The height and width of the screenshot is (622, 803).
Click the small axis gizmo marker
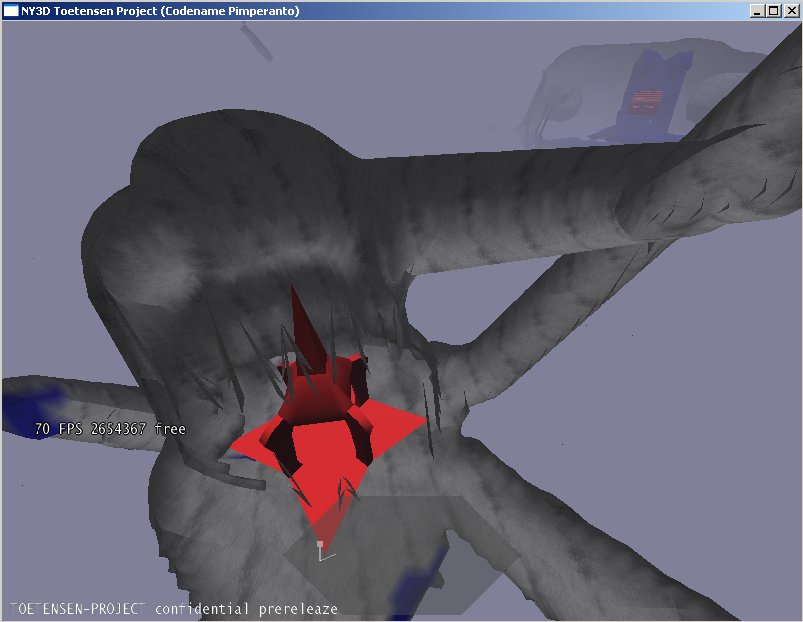325,551
